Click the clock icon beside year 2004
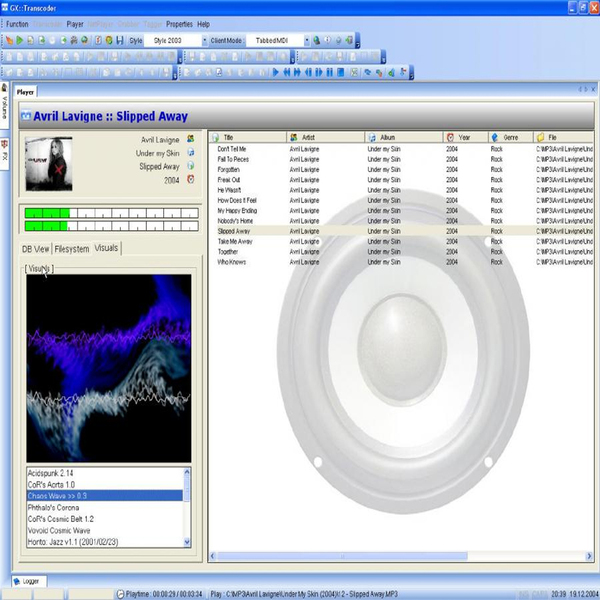Image resolution: width=600 pixels, height=600 pixels. point(191,179)
